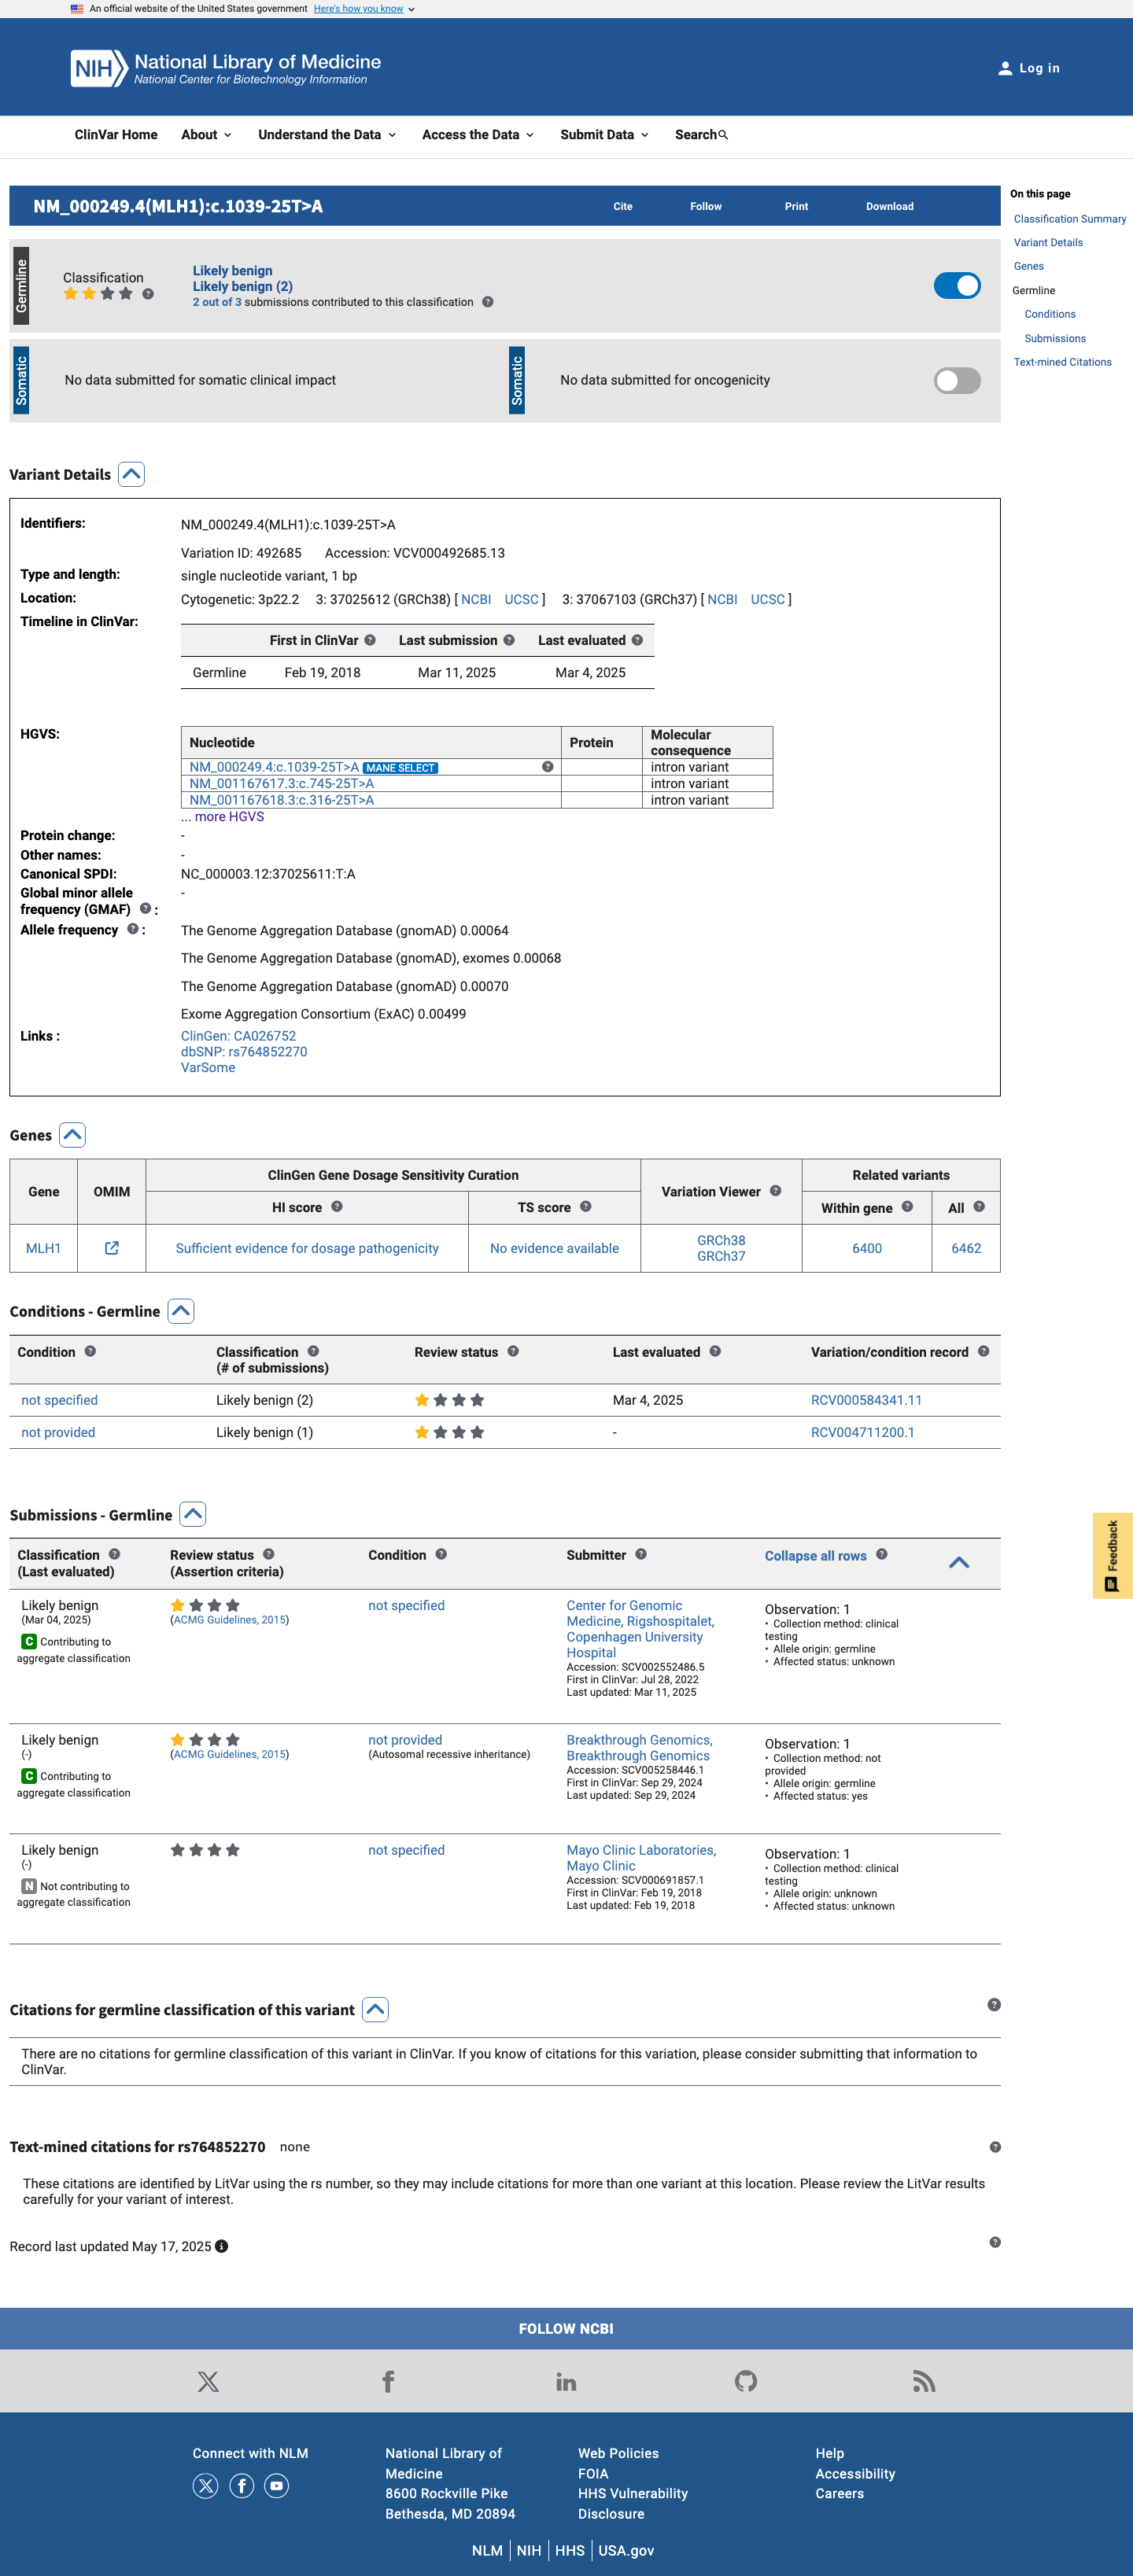Open record RCV000584341.11
The image size is (1133, 2576).
point(866,1400)
